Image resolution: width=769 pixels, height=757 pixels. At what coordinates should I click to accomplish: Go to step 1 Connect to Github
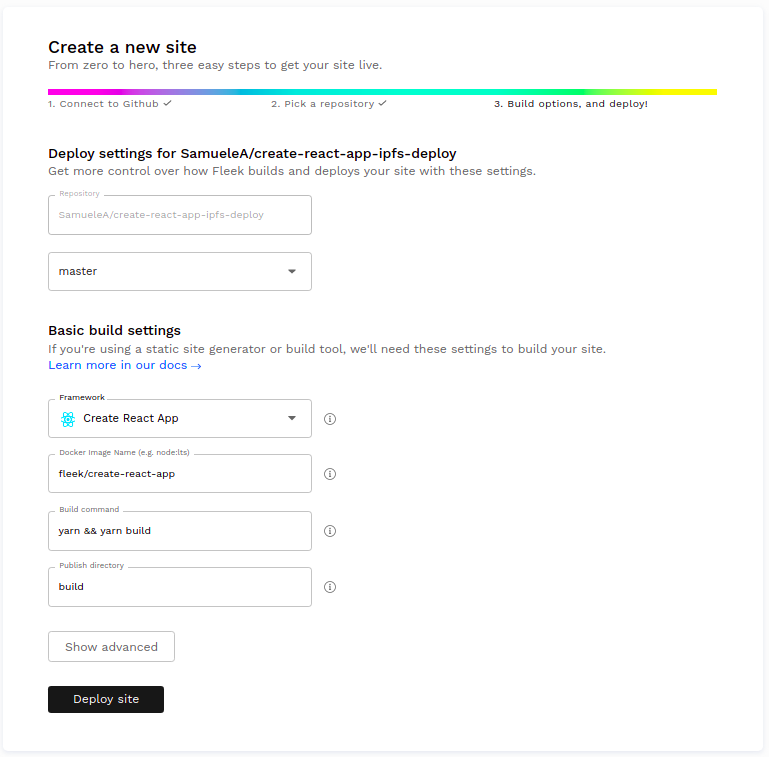[104, 104]
